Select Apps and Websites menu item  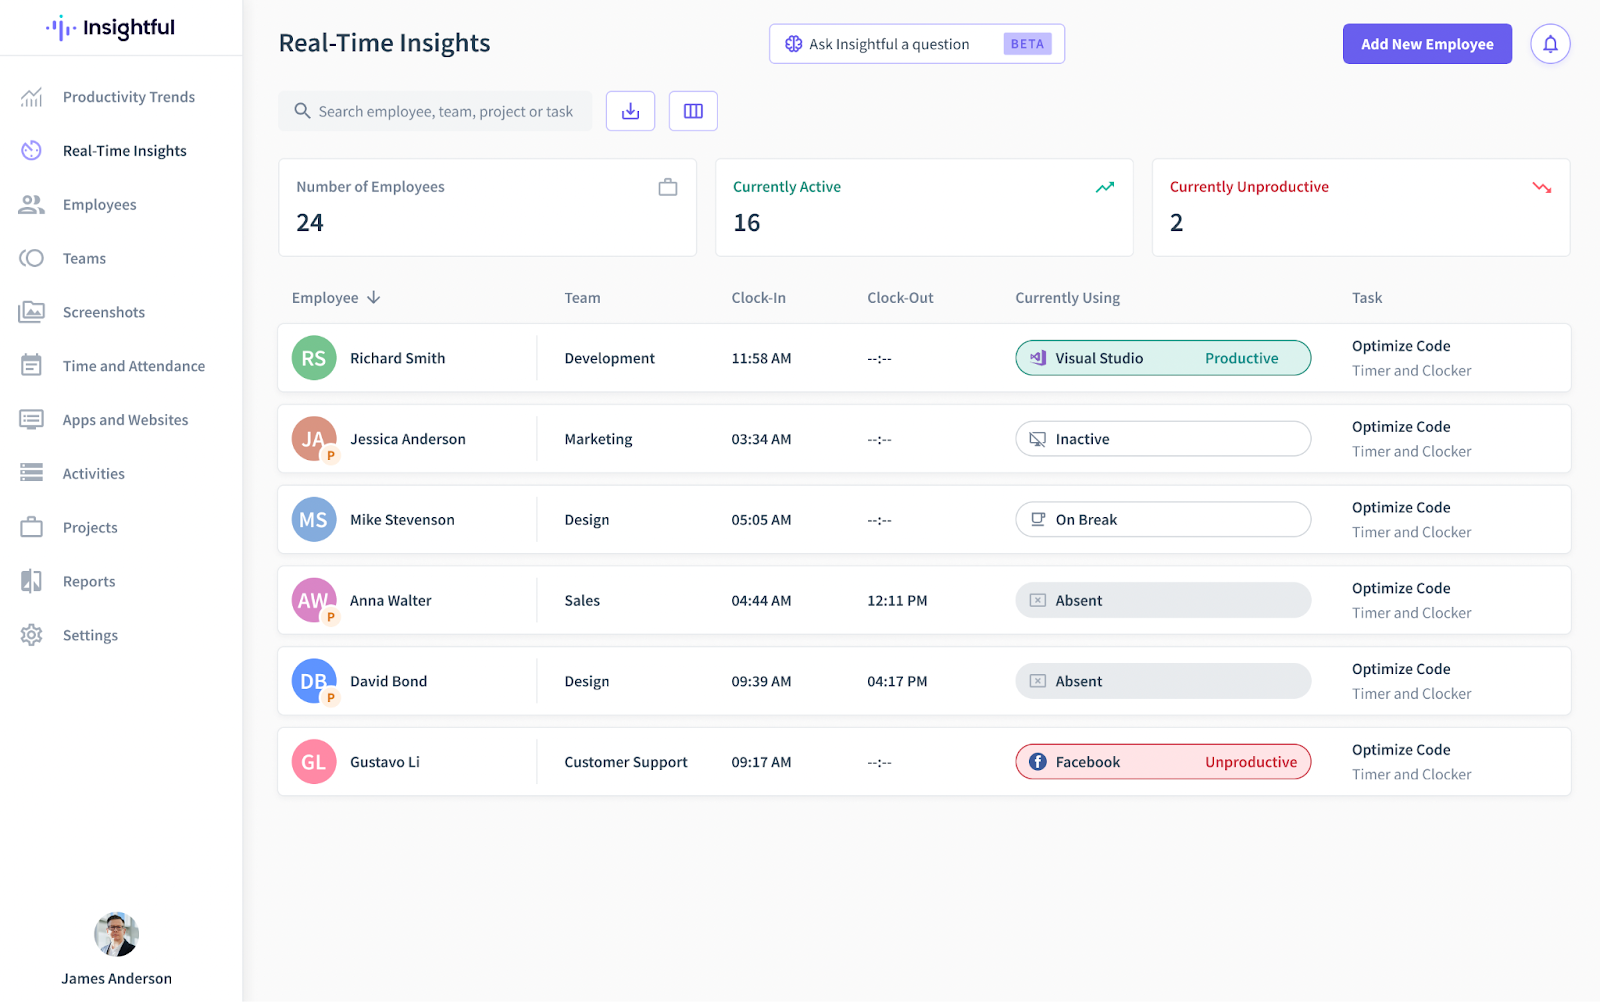coord(125,420)
